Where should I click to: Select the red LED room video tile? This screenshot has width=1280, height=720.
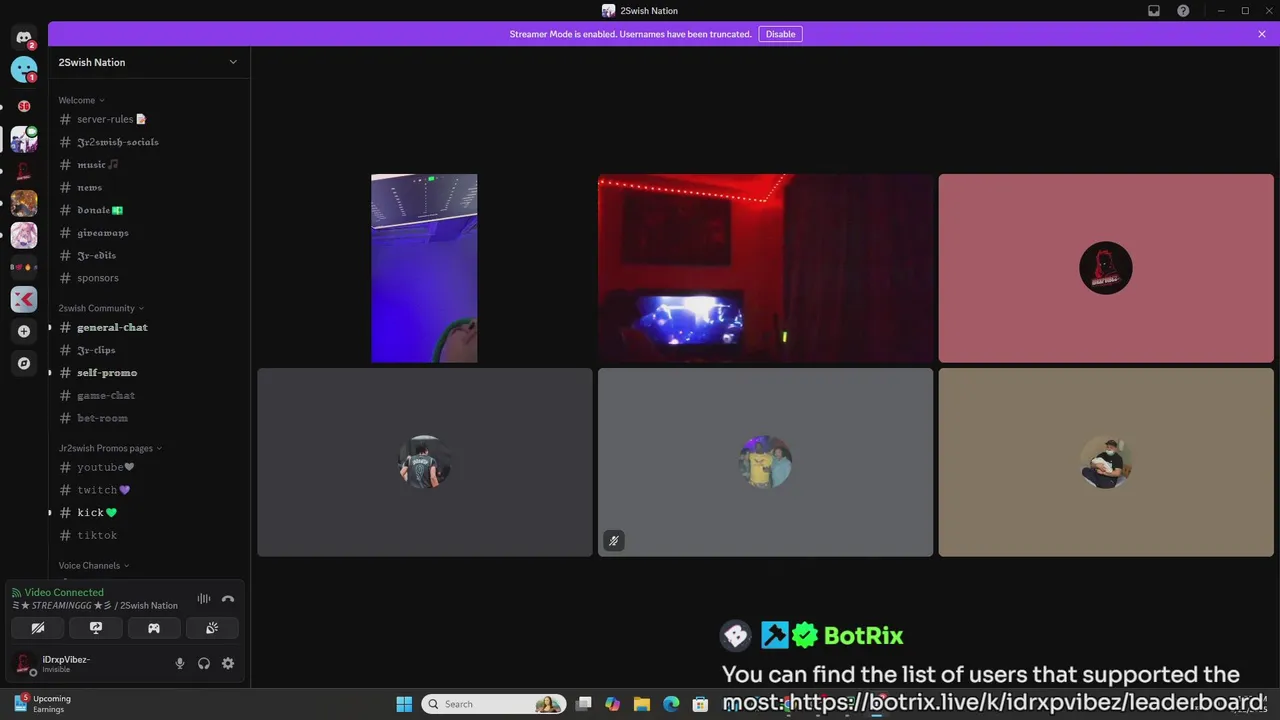765,268
